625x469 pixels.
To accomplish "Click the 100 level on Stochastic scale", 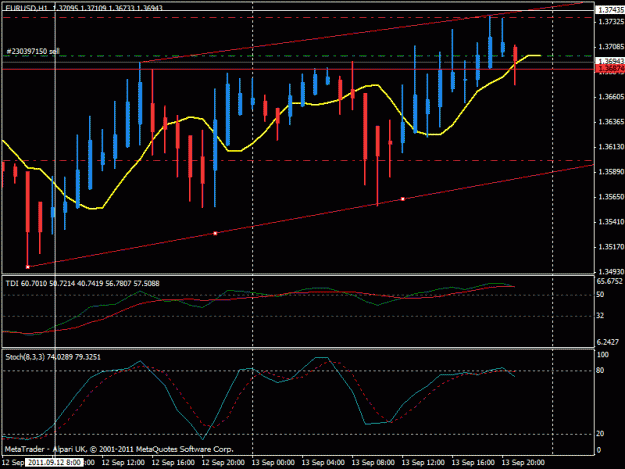I will pos(603,355).
